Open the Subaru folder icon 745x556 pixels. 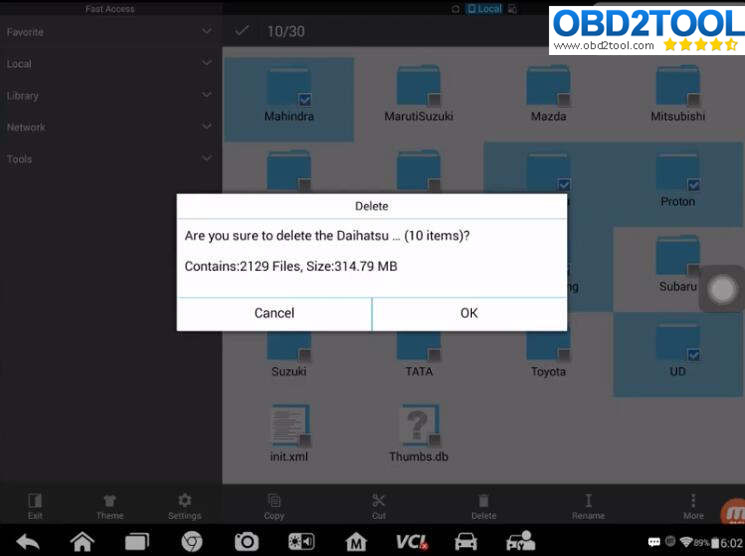pos(678,256)
